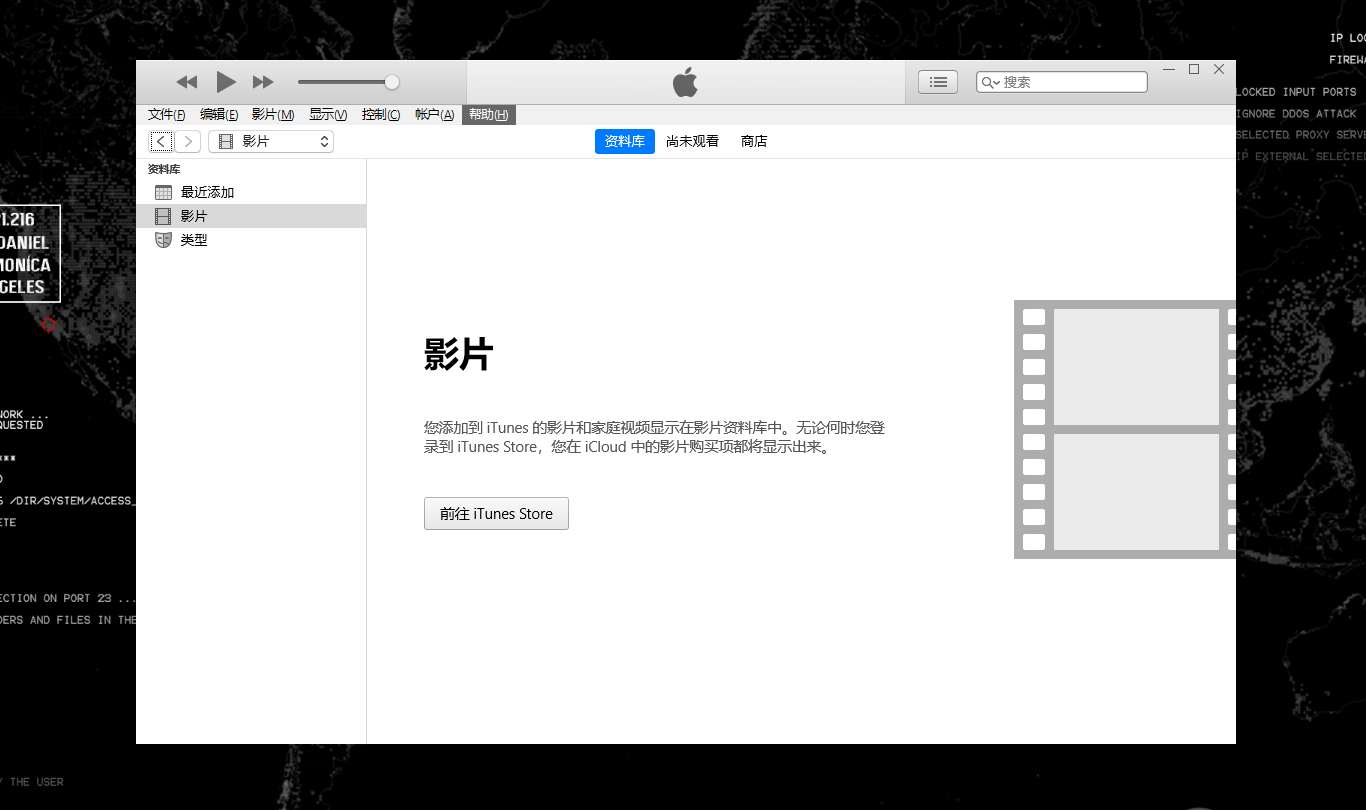Open the 帮助 menu
Screen dimensions: 1366x810
coord(488,114)
